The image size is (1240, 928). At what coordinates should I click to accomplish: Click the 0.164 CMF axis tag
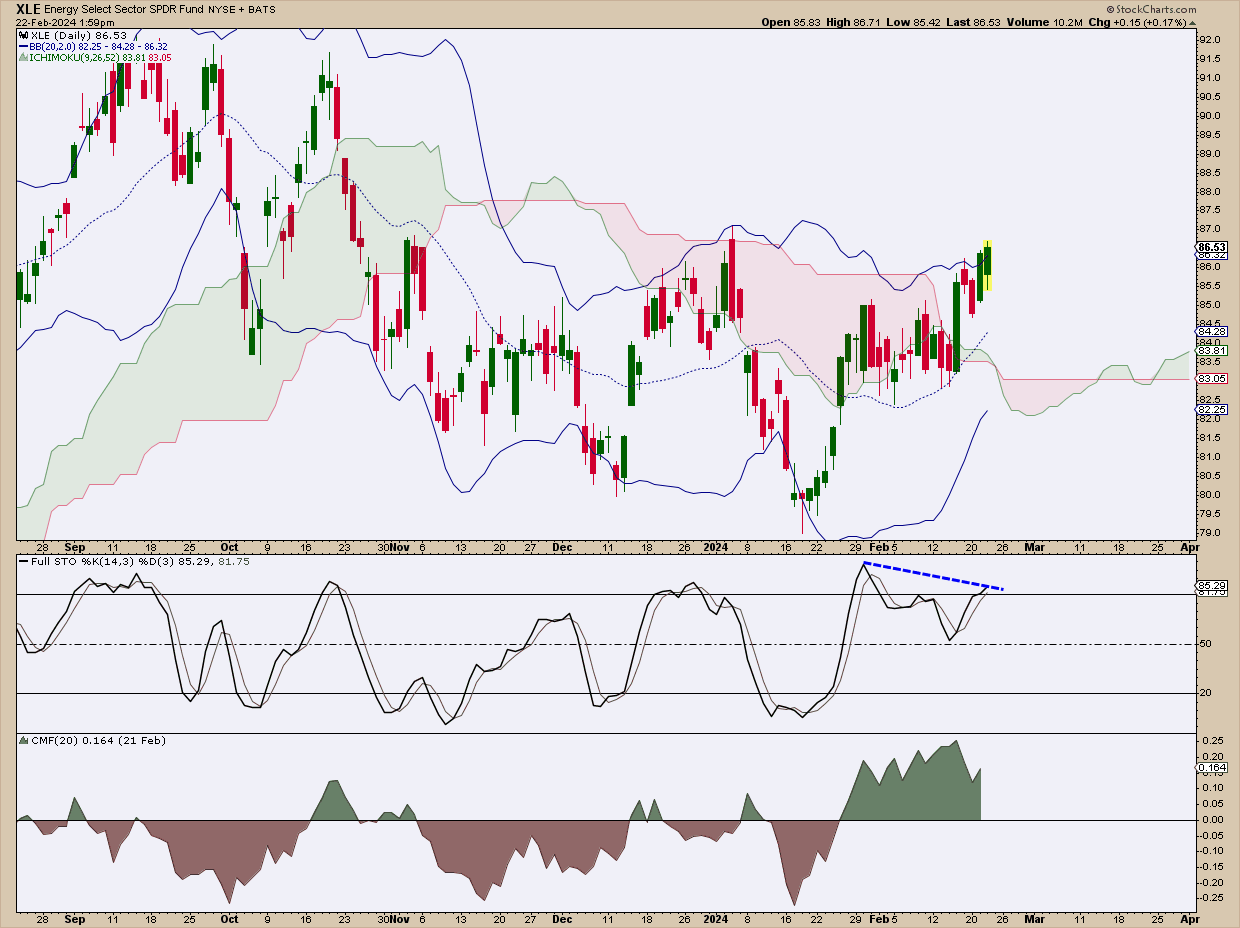click(x=1212, y=768)
